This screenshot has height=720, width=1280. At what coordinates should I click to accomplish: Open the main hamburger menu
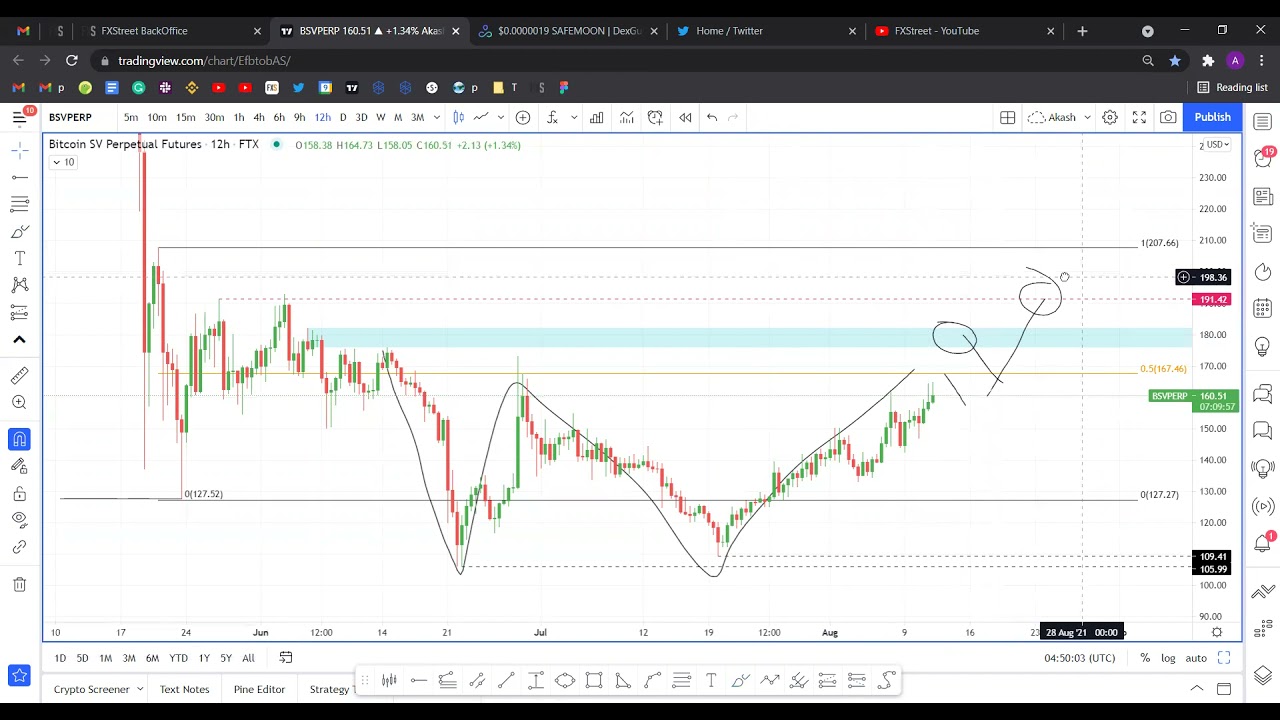point(19,117)
